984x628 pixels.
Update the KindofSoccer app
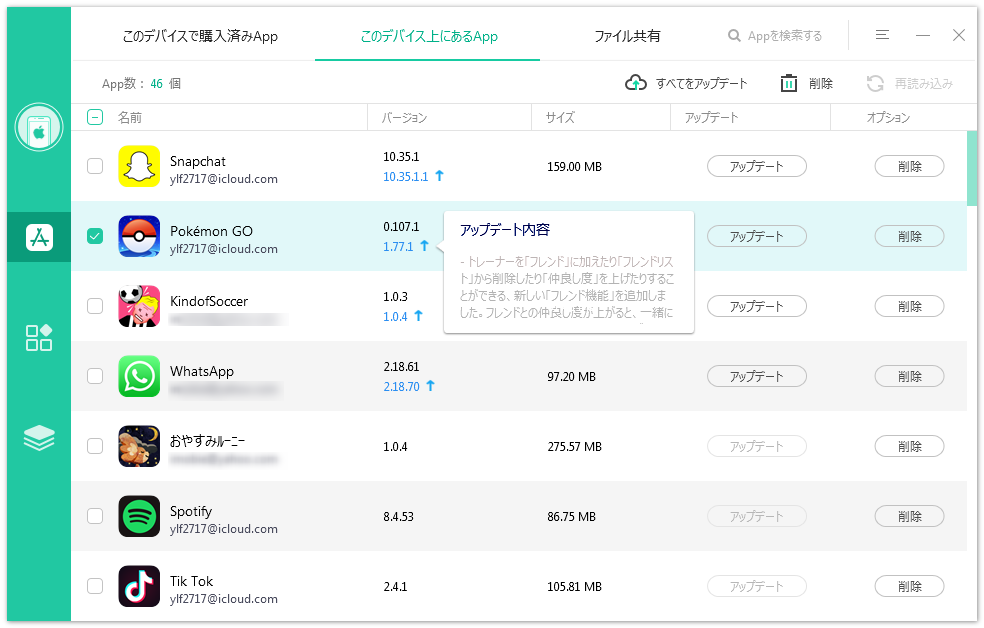click(x=757, y=306)
